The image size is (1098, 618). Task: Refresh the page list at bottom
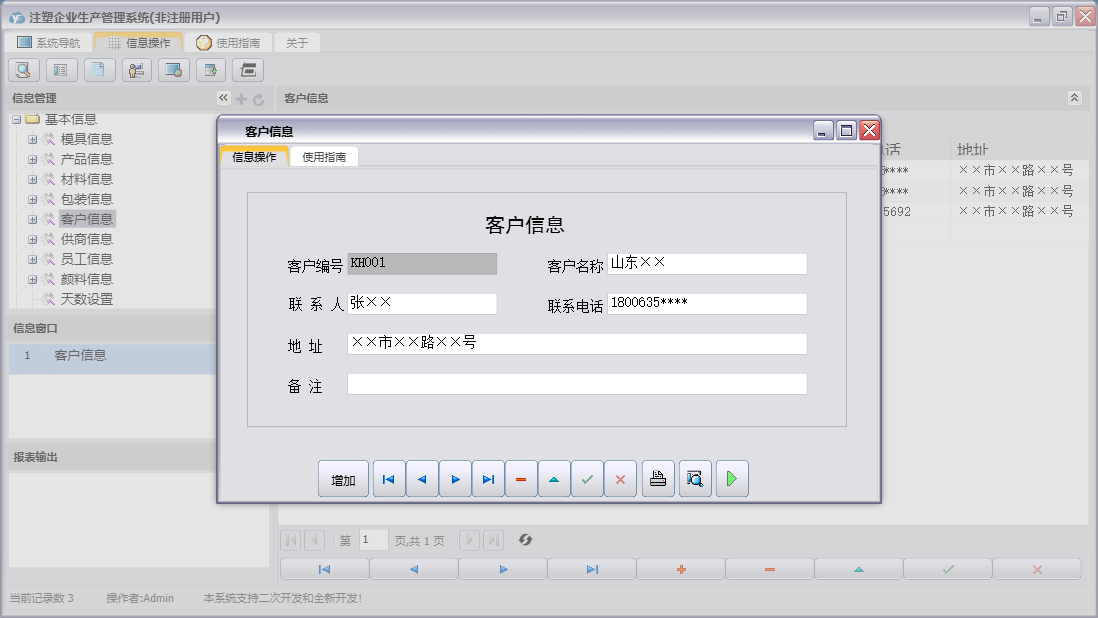tap(525, 540)
